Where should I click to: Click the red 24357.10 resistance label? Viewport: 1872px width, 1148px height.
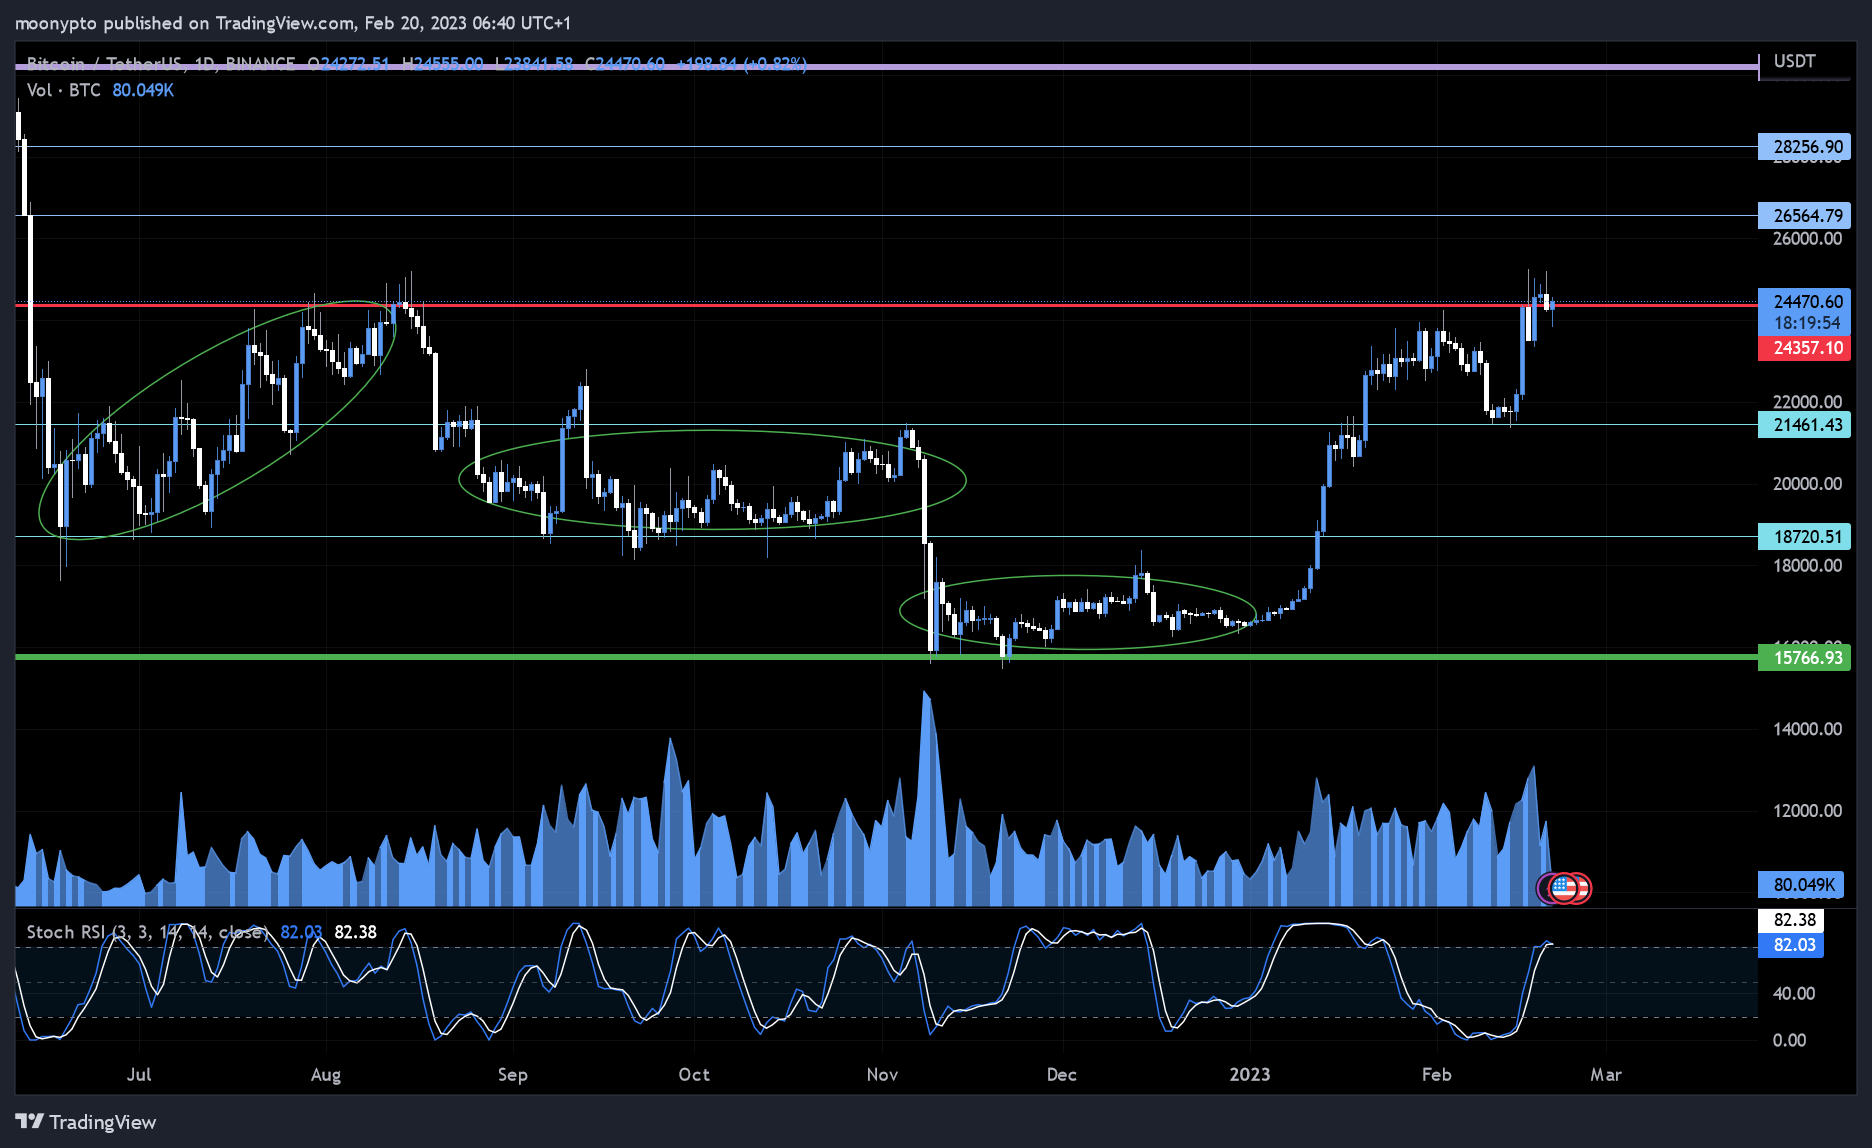point(1805,348)
